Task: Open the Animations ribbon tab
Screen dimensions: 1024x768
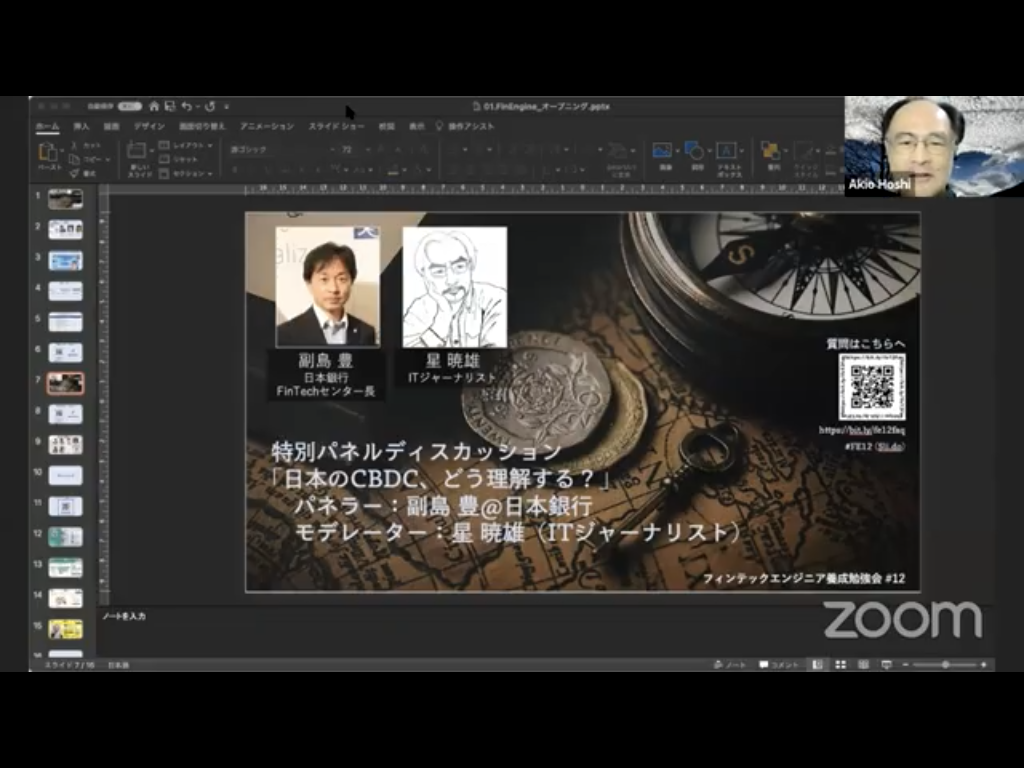Action: 266,126
